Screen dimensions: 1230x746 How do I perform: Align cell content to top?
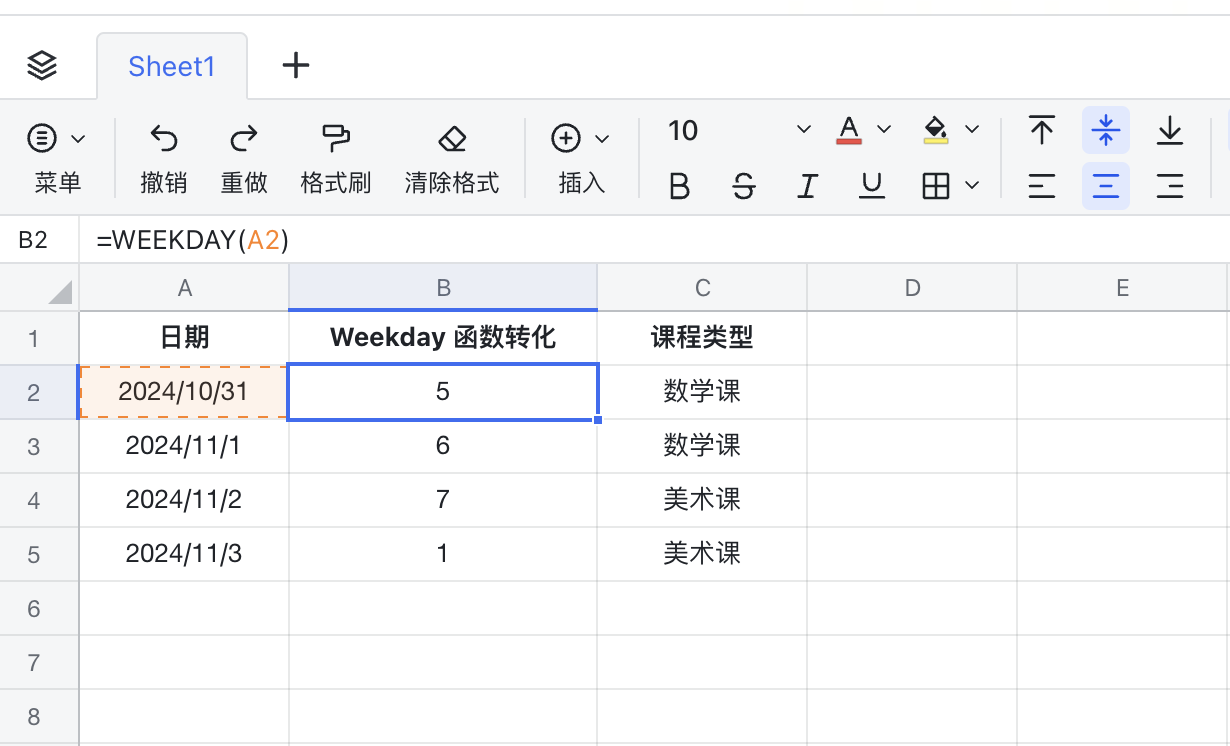[1042, 130]
